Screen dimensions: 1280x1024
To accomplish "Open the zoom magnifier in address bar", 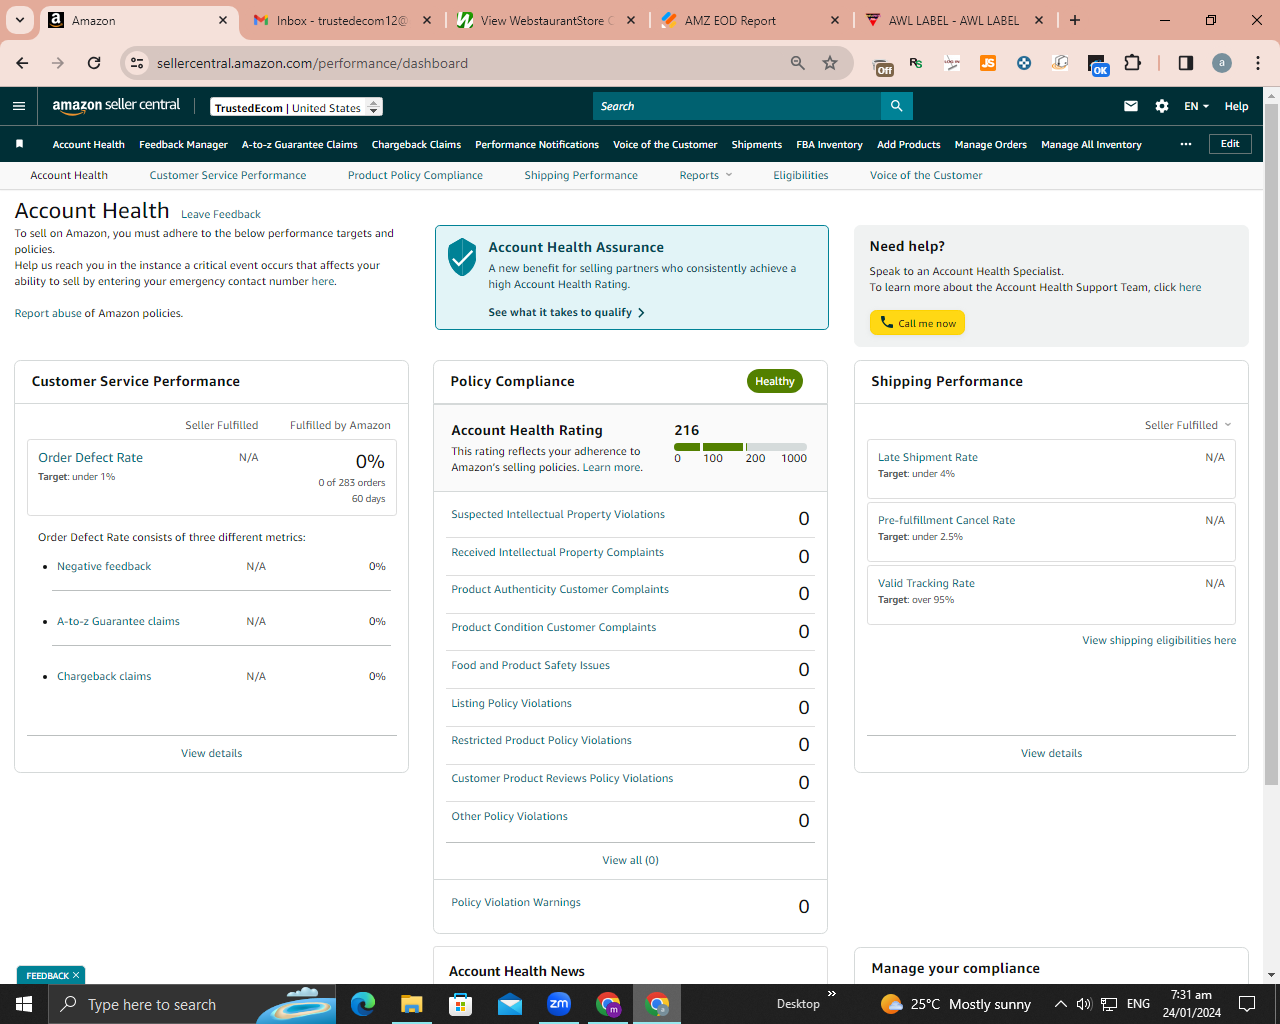I will click(x=798, y=63).
